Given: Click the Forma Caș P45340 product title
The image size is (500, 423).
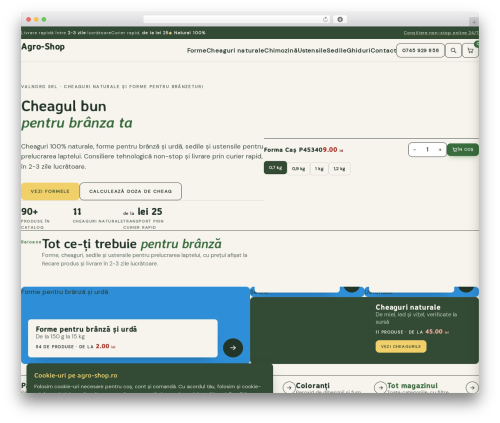Looking at the screenshot, I should [x=293, y=150].
